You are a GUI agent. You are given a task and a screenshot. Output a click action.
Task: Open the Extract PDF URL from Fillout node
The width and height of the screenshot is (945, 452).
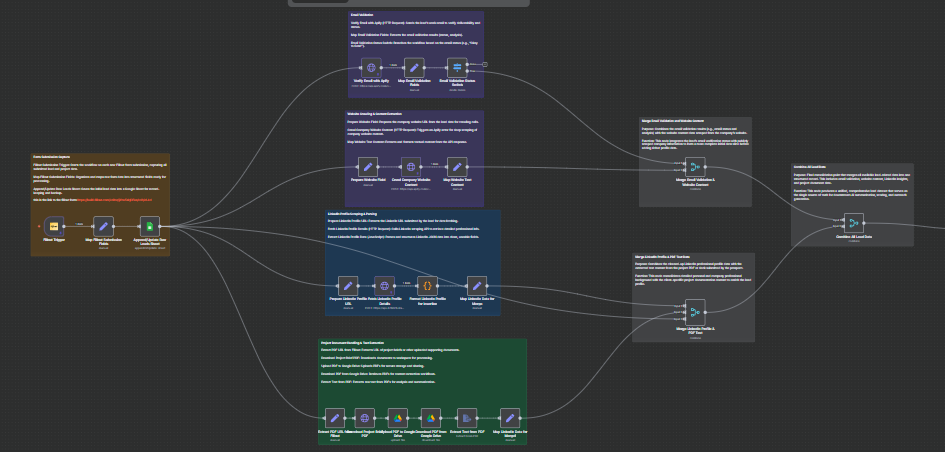point(334,418)
